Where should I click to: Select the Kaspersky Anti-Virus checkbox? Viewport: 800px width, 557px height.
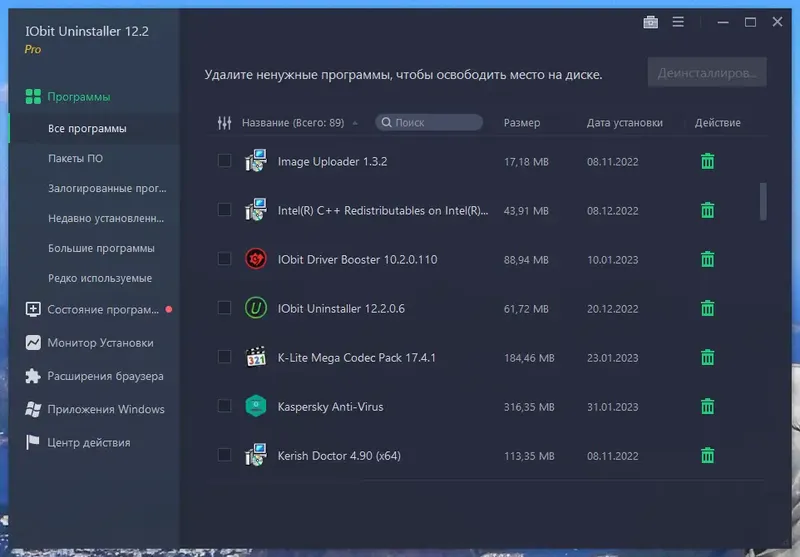tap(224, 406)
